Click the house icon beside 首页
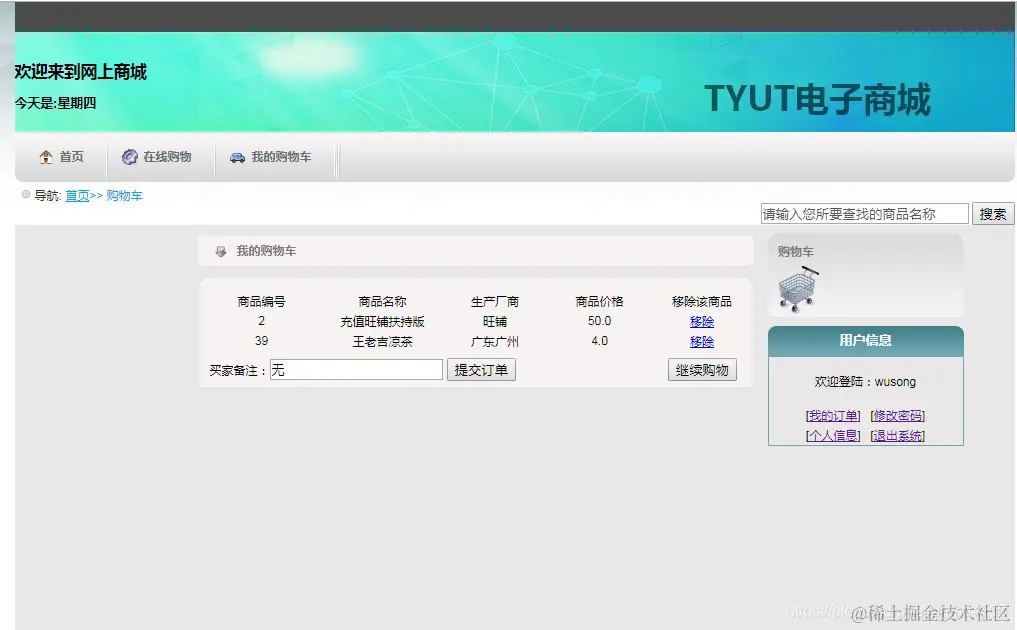1017x630 pixels. [x=45, y=157]
